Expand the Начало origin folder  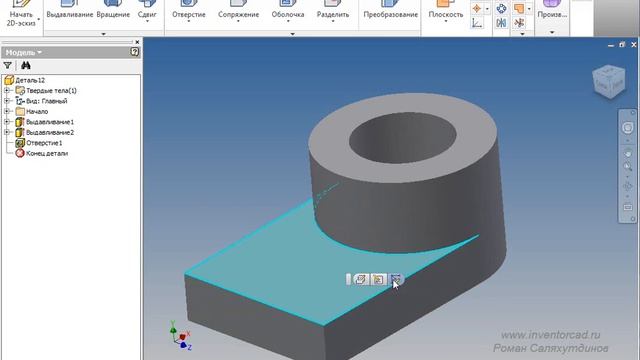(x=7, y=111)
